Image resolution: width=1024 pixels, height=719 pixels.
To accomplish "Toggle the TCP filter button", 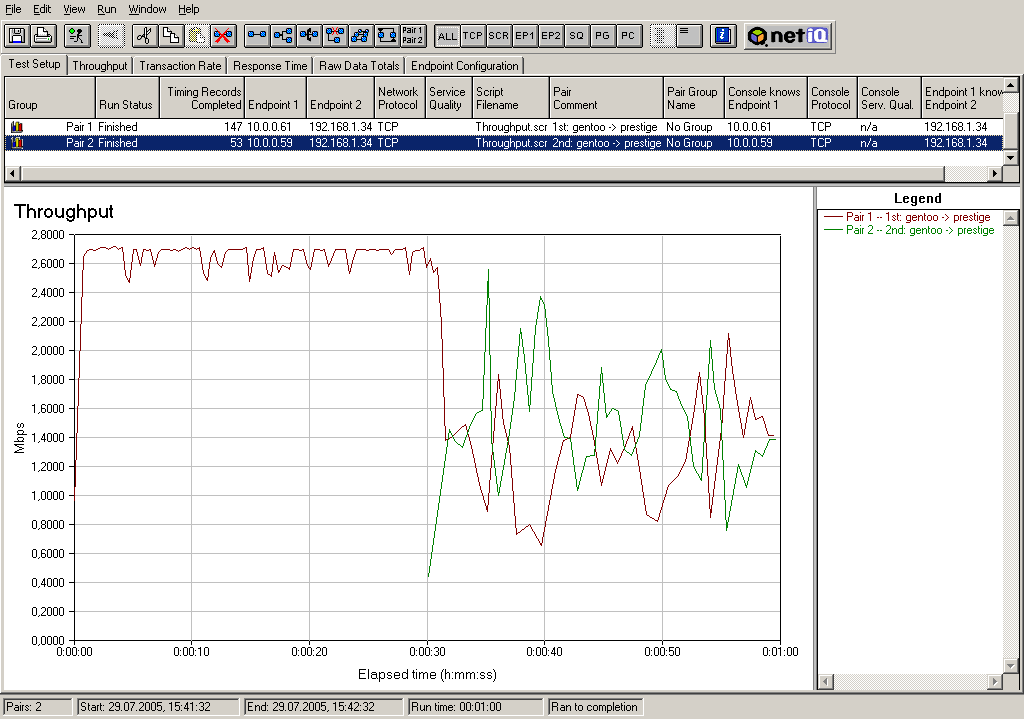I will point(473,36).
